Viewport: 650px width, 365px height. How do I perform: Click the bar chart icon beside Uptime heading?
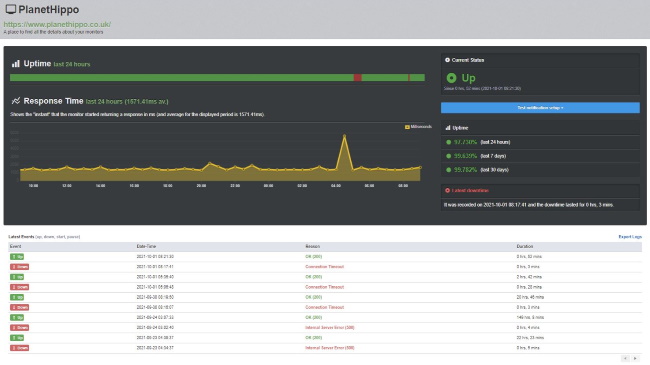click(x=16, y=63)
